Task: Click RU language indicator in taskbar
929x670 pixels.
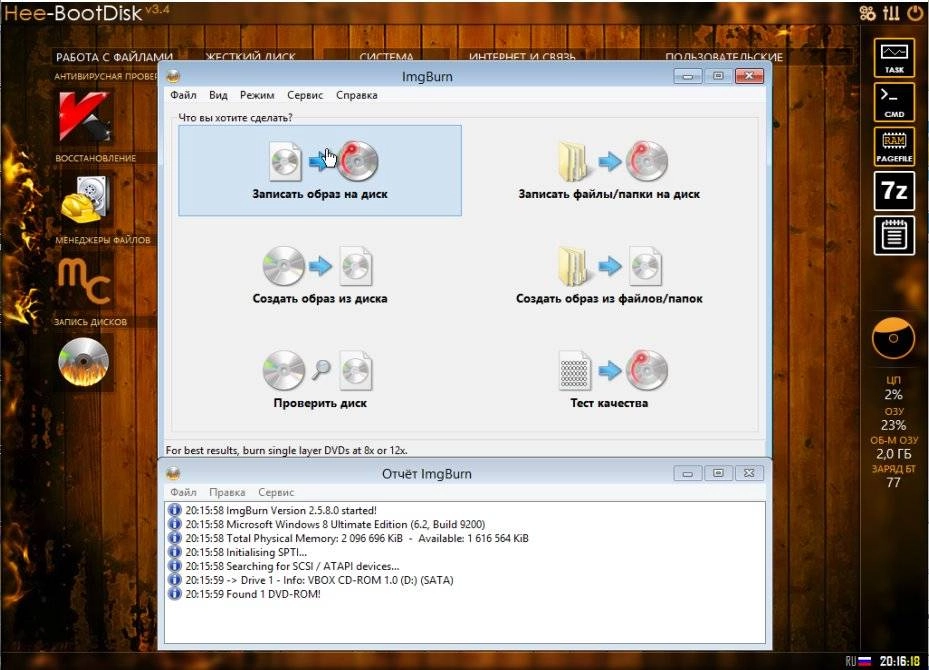Action: click(857, 661)
